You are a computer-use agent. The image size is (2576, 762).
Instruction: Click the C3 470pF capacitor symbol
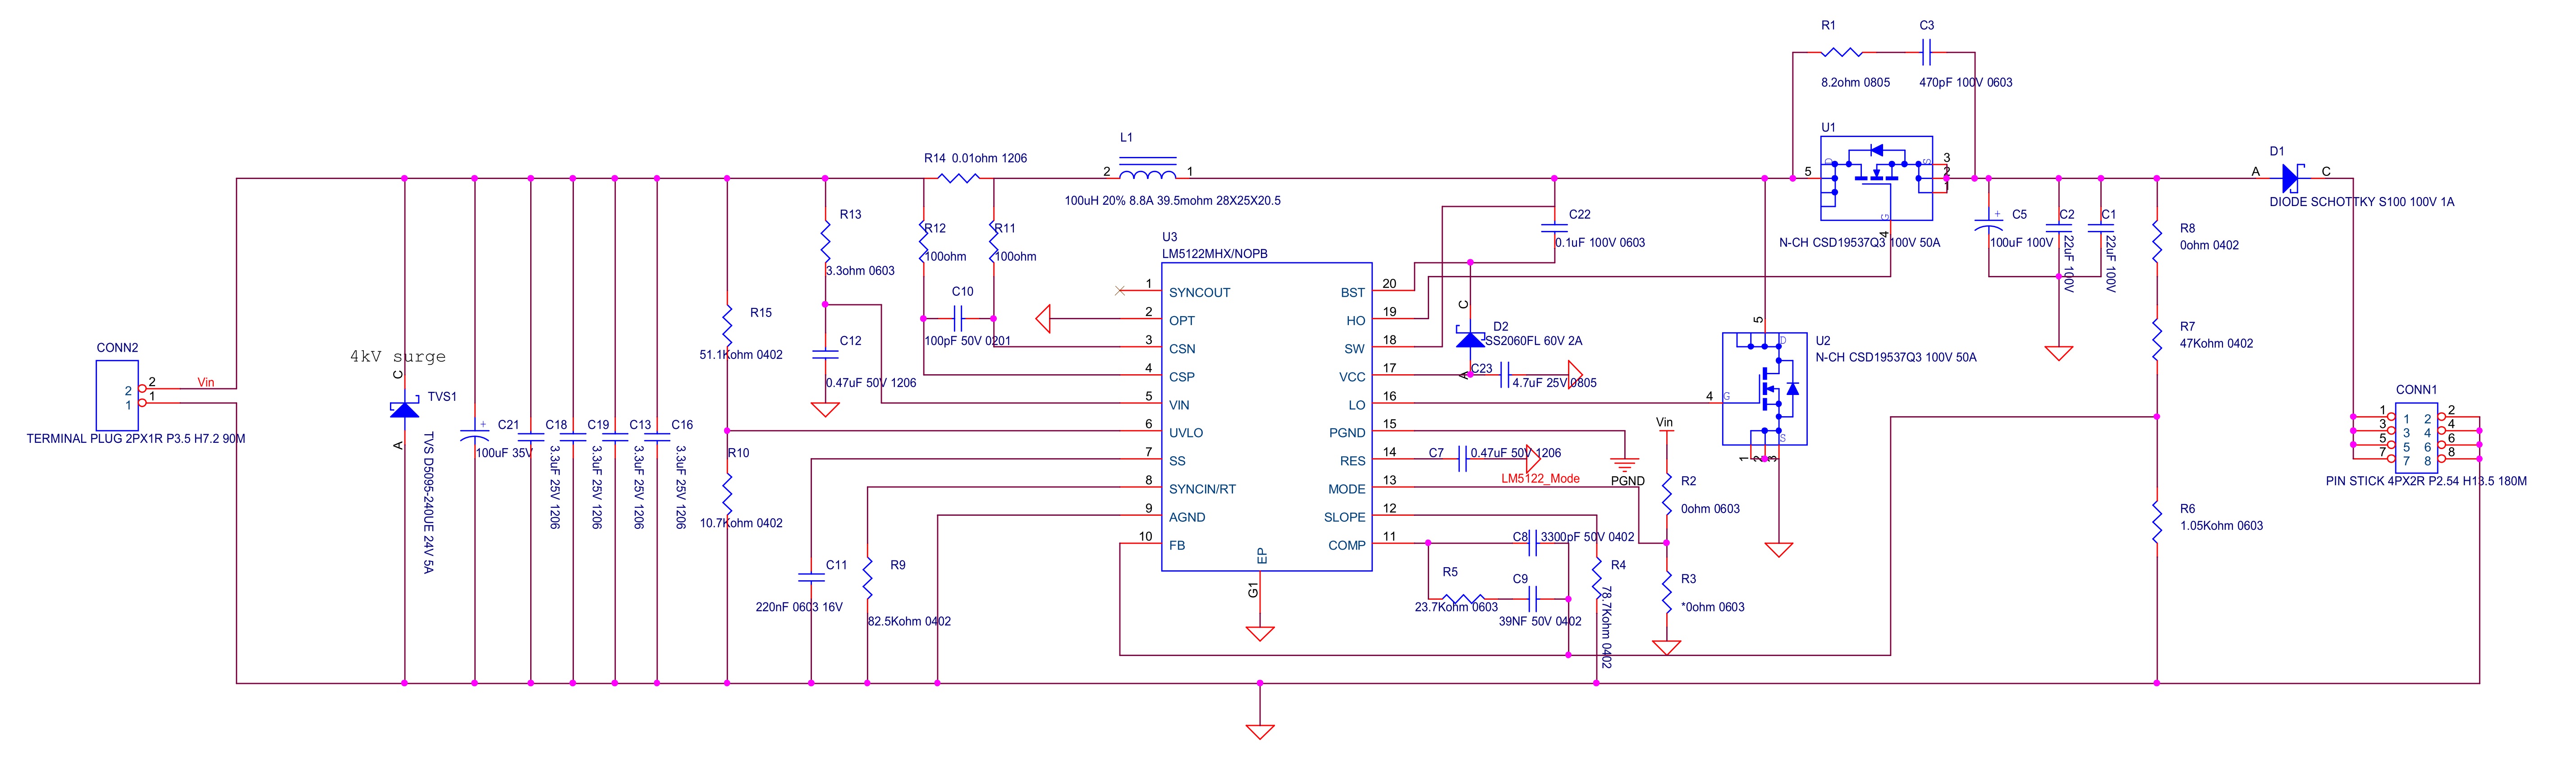point(1926,52)
